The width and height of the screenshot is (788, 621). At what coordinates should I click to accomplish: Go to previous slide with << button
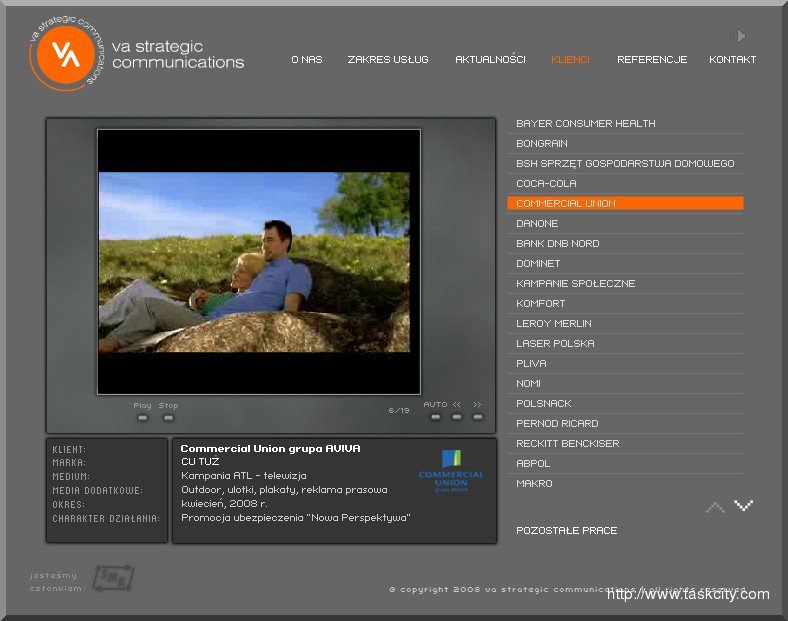click(x=457, y=416)
